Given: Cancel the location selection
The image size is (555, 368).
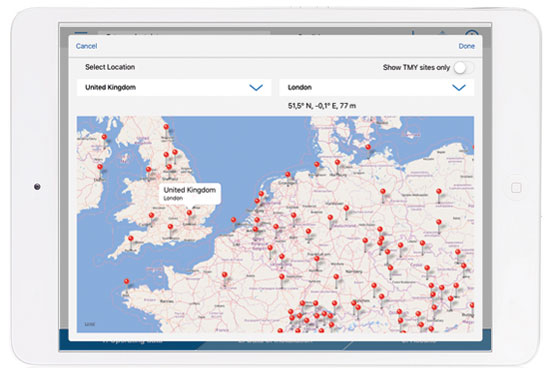Looking at the screenshot, I should click(x=86, y=46).
